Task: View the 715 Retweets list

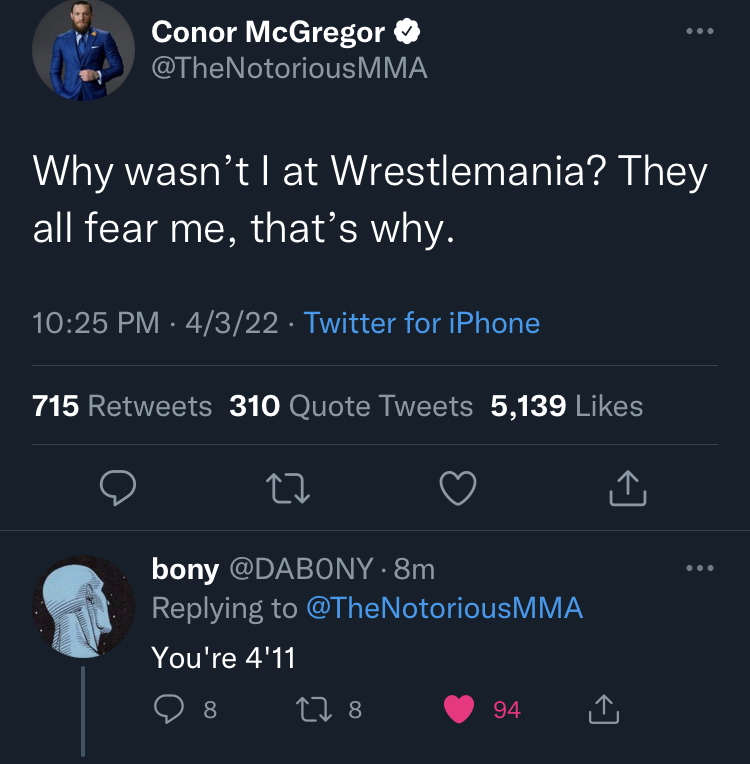Action: (x=122, y=405)
